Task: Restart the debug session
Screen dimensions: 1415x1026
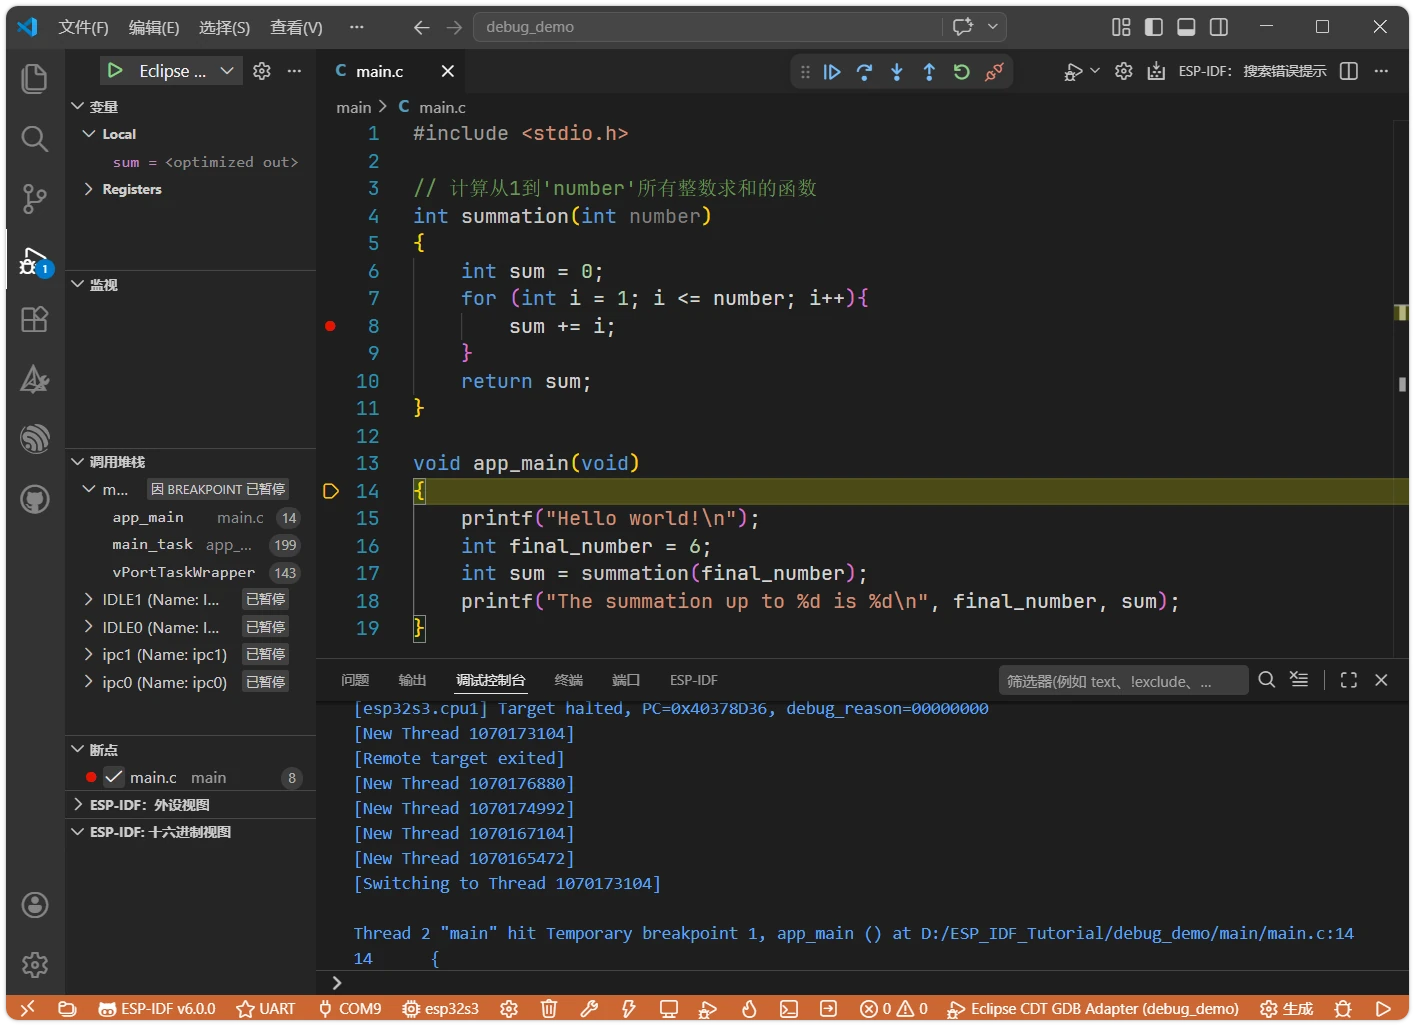Action: [961, 71]
